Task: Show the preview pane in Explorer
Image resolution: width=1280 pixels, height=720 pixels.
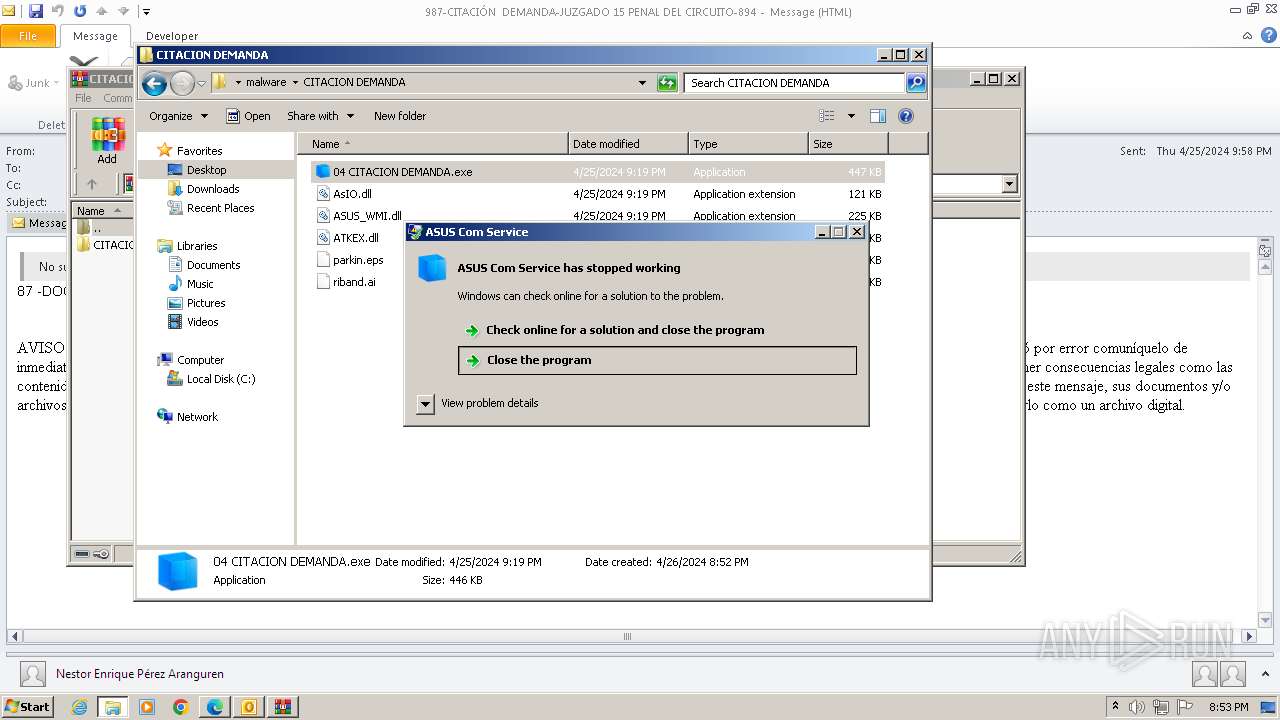Action: [x=877, y=116]
